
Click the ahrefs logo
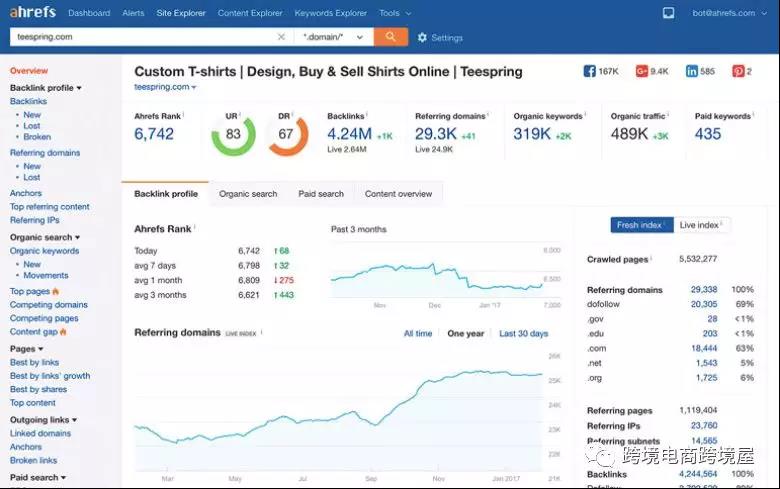(x=33, y=12)
